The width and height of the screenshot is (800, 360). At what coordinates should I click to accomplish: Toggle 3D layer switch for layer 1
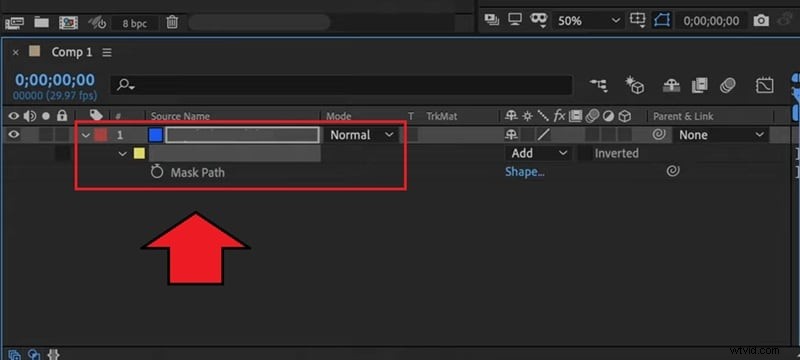click(x=625, y=135)
